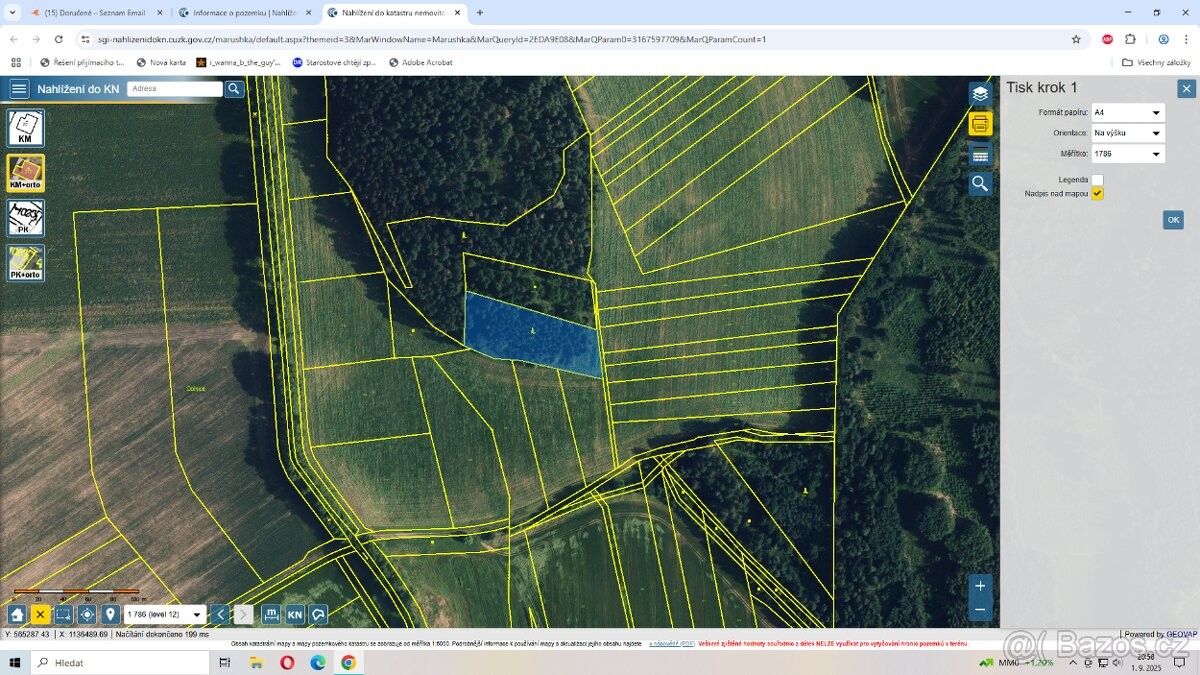Viewport: 1200px width, 675px height.
Task: Click the yellow print tool icon
Action: 980,124
